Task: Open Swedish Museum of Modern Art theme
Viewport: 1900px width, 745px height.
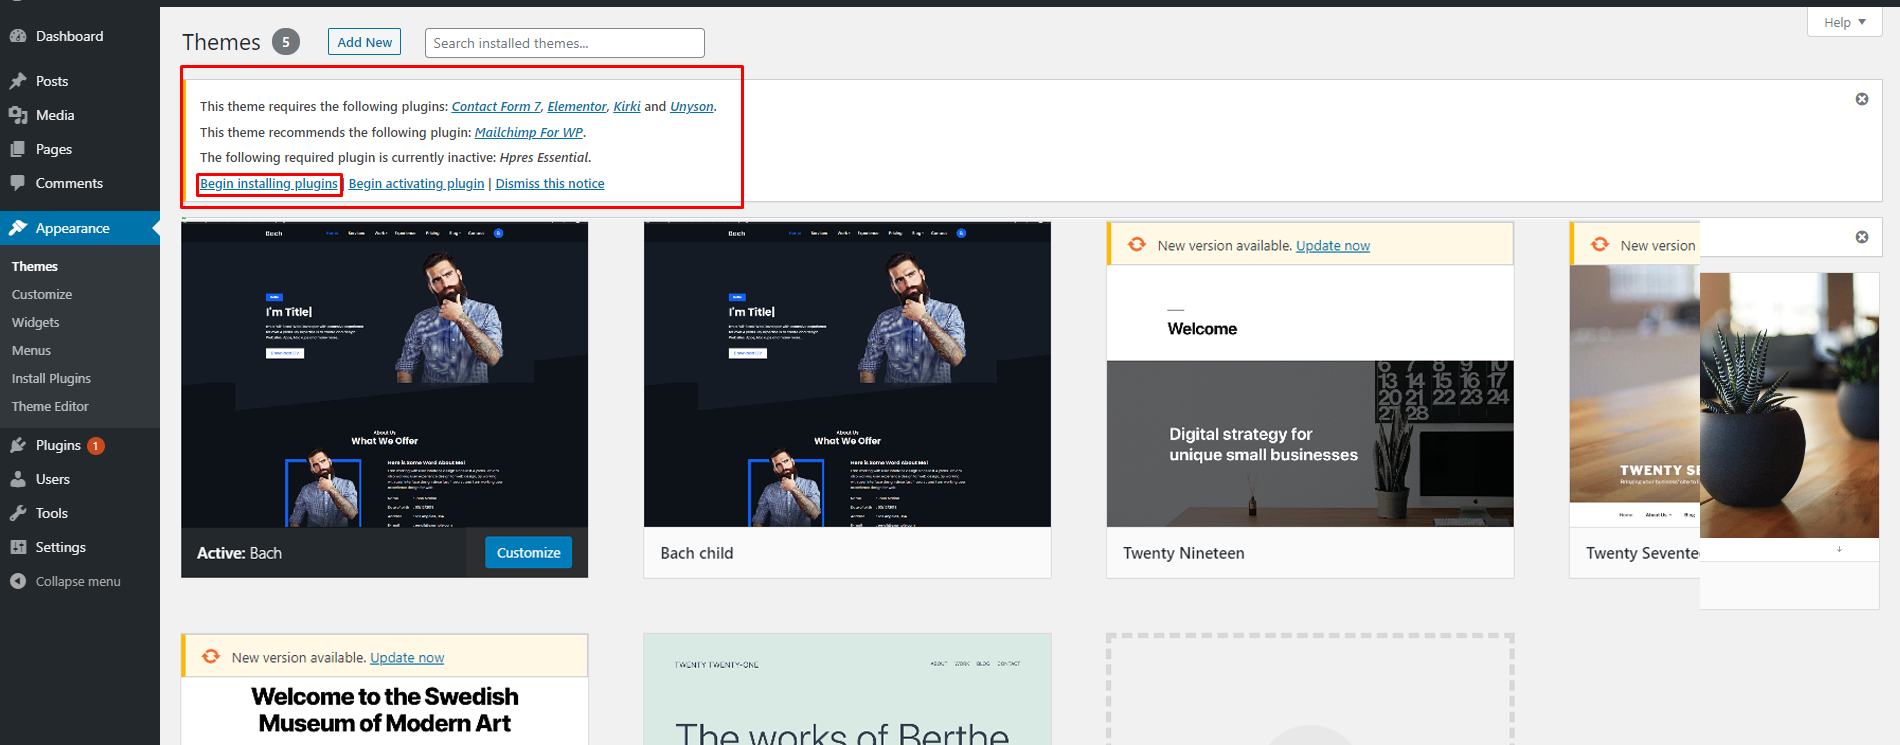Action: pyautogui.click(x=385, y=710)
